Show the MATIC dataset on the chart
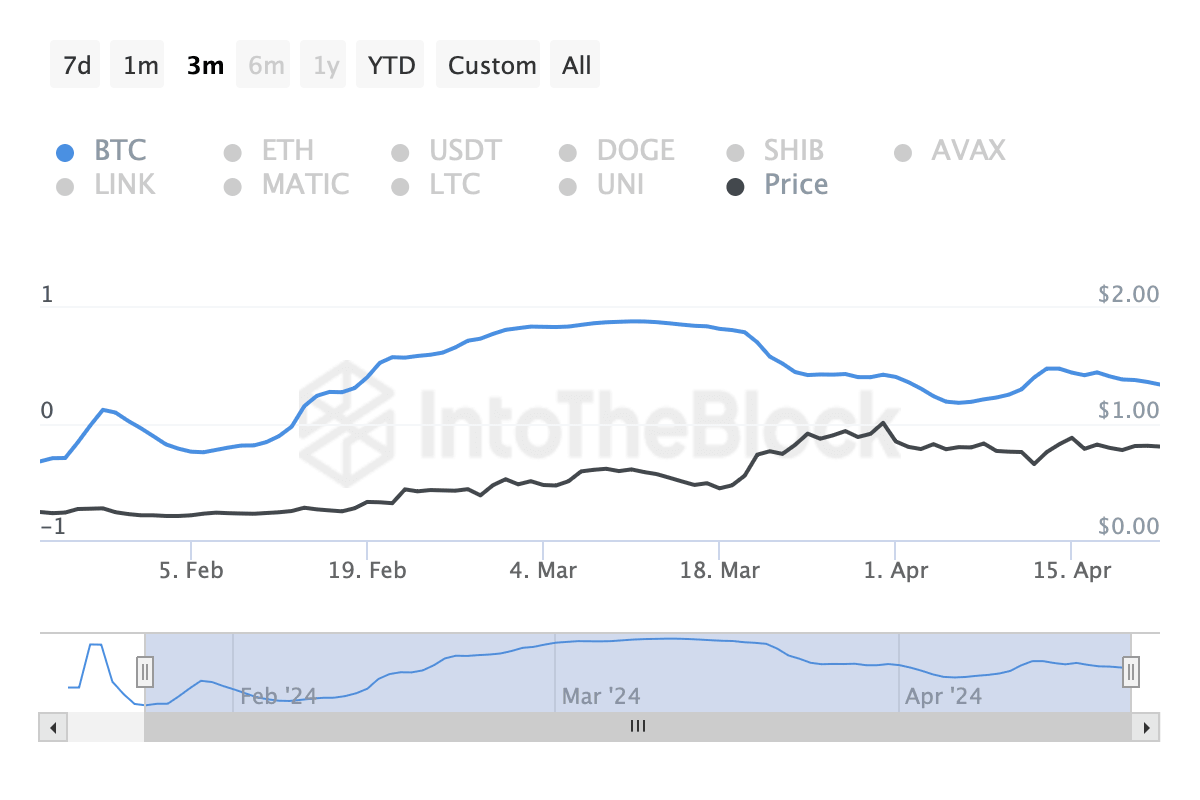Image resolution: width=1200 pixels, height=800 pixels. pyautogui.click(x=233, y=184)
